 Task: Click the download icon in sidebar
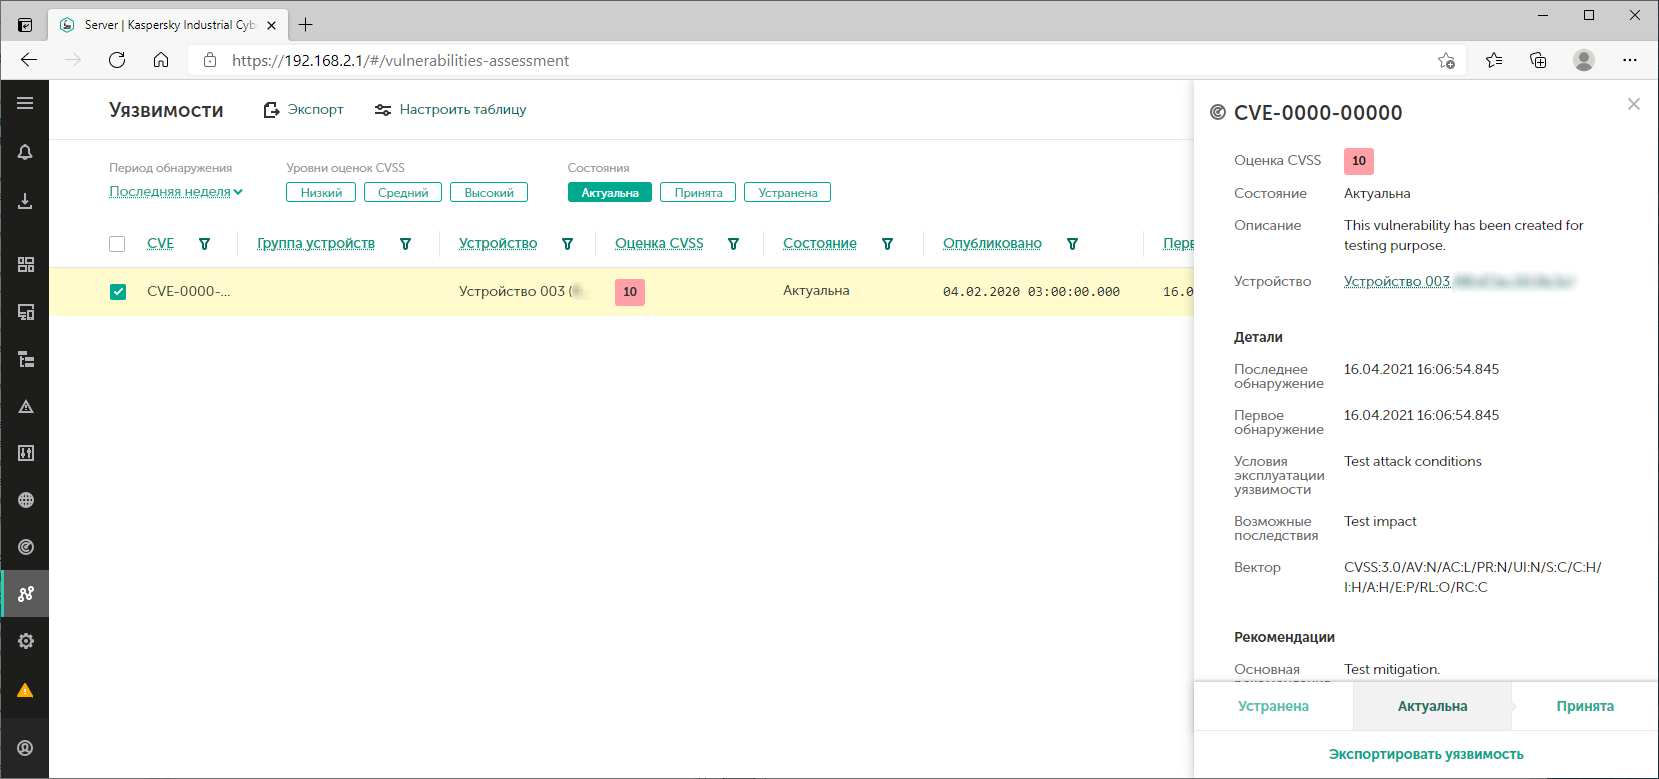pos(25,201)
